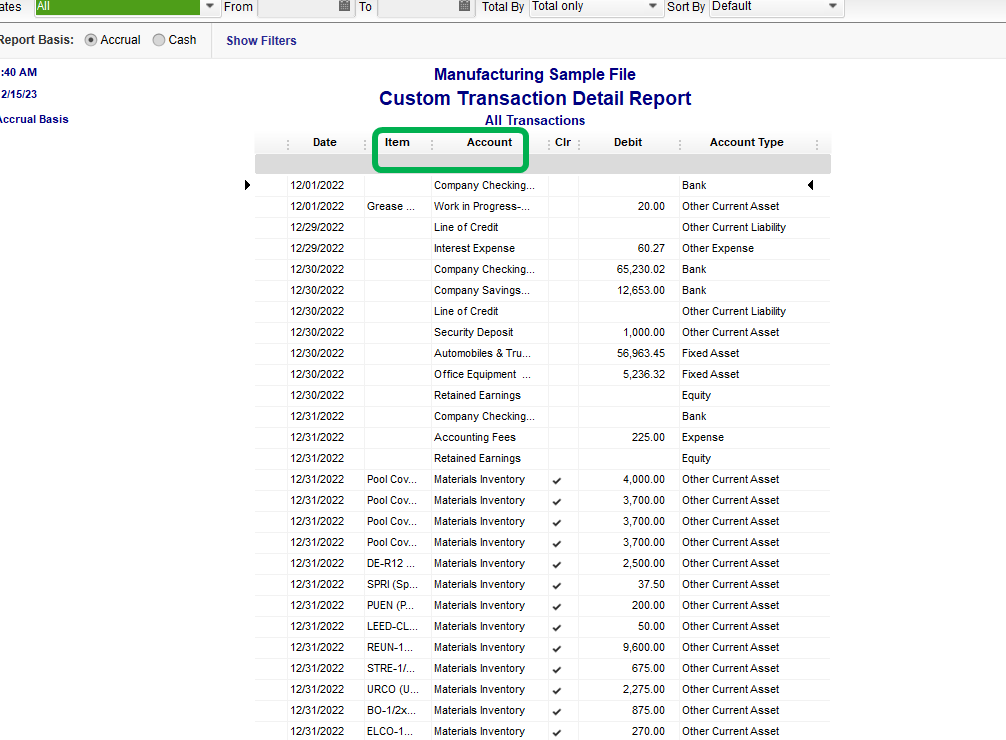Click the Clr column header
1006x740 pixels.
point(563,142)
